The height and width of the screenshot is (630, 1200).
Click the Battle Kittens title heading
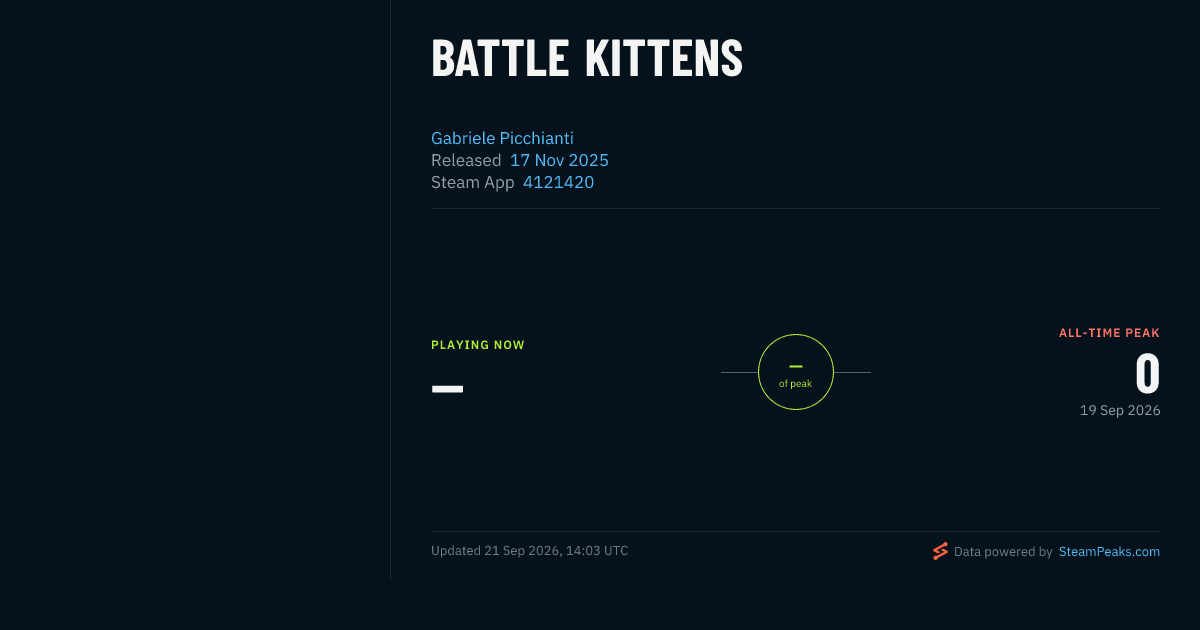coord(587,59)
